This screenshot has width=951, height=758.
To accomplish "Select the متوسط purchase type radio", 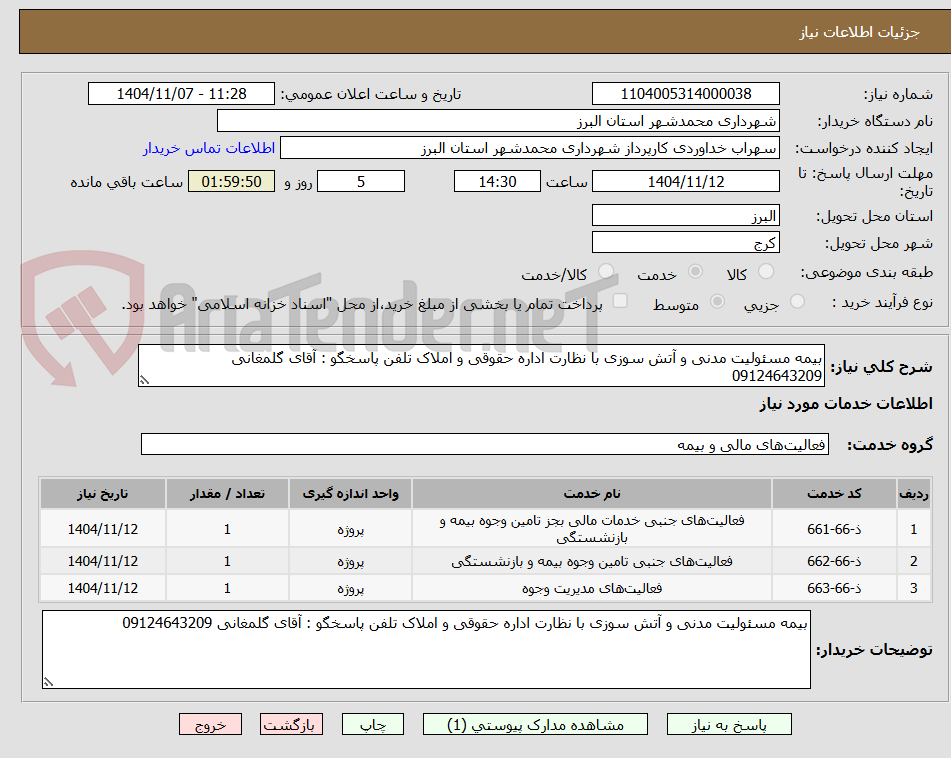I will point(717,301).
